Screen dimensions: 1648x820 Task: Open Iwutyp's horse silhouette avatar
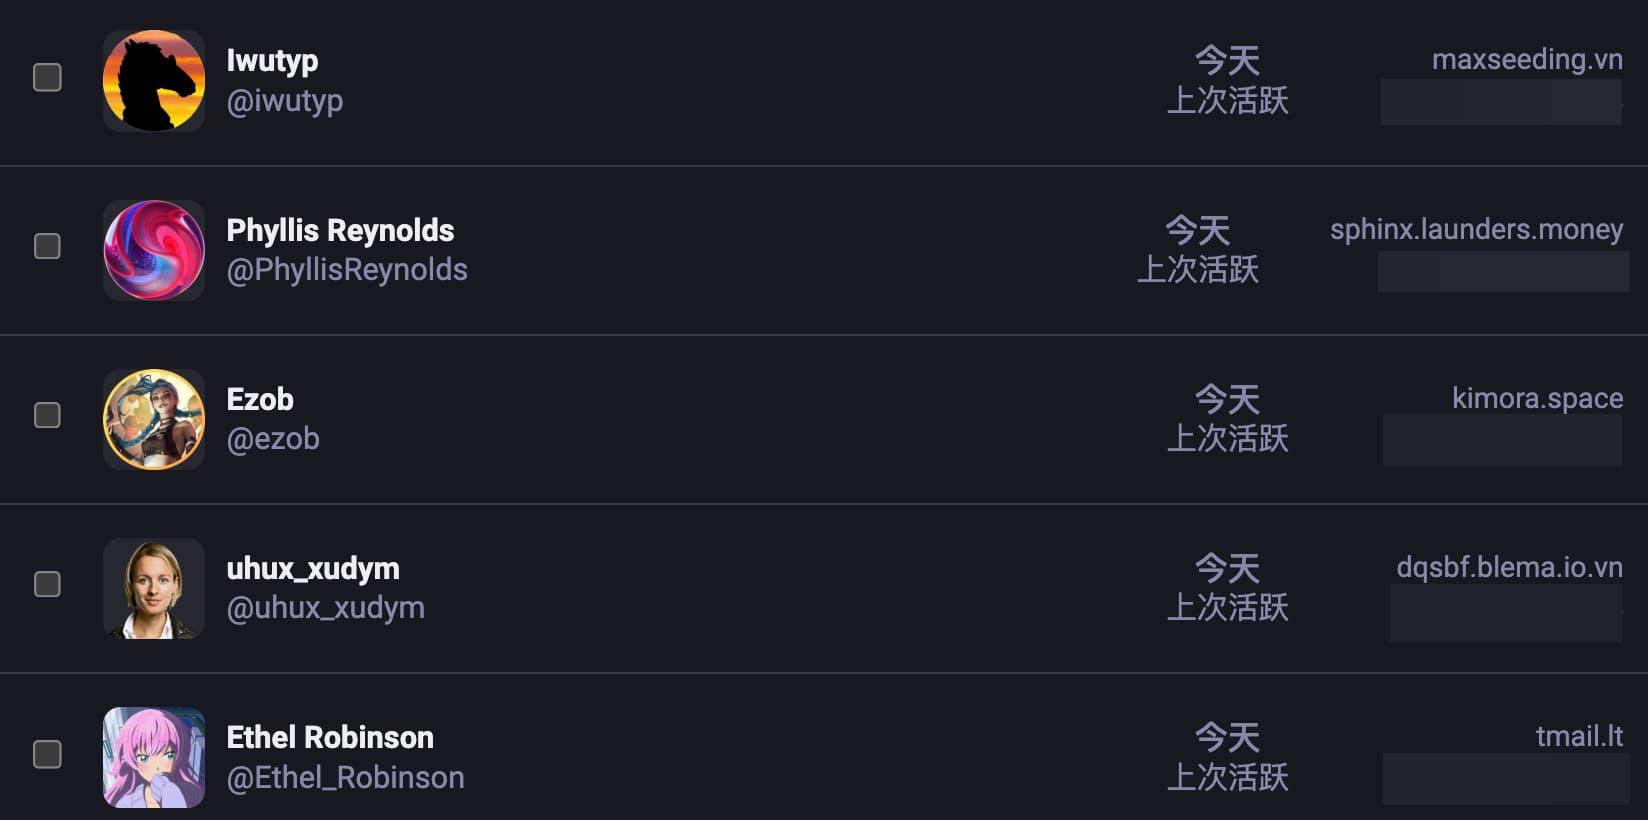[154, 81]
